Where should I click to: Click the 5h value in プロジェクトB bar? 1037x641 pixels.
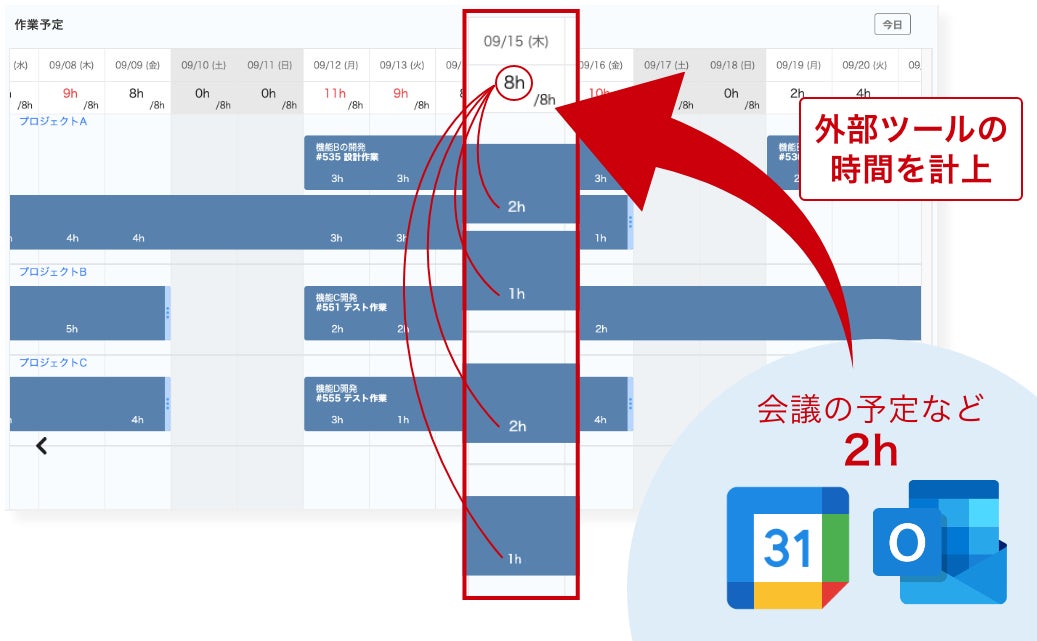coord(72,329)
